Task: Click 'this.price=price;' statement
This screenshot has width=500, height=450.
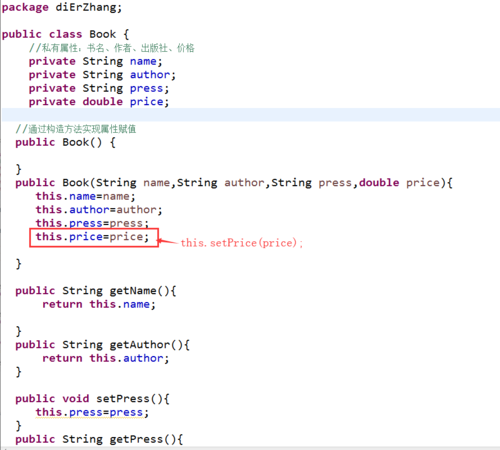Action: coord(92,237)
